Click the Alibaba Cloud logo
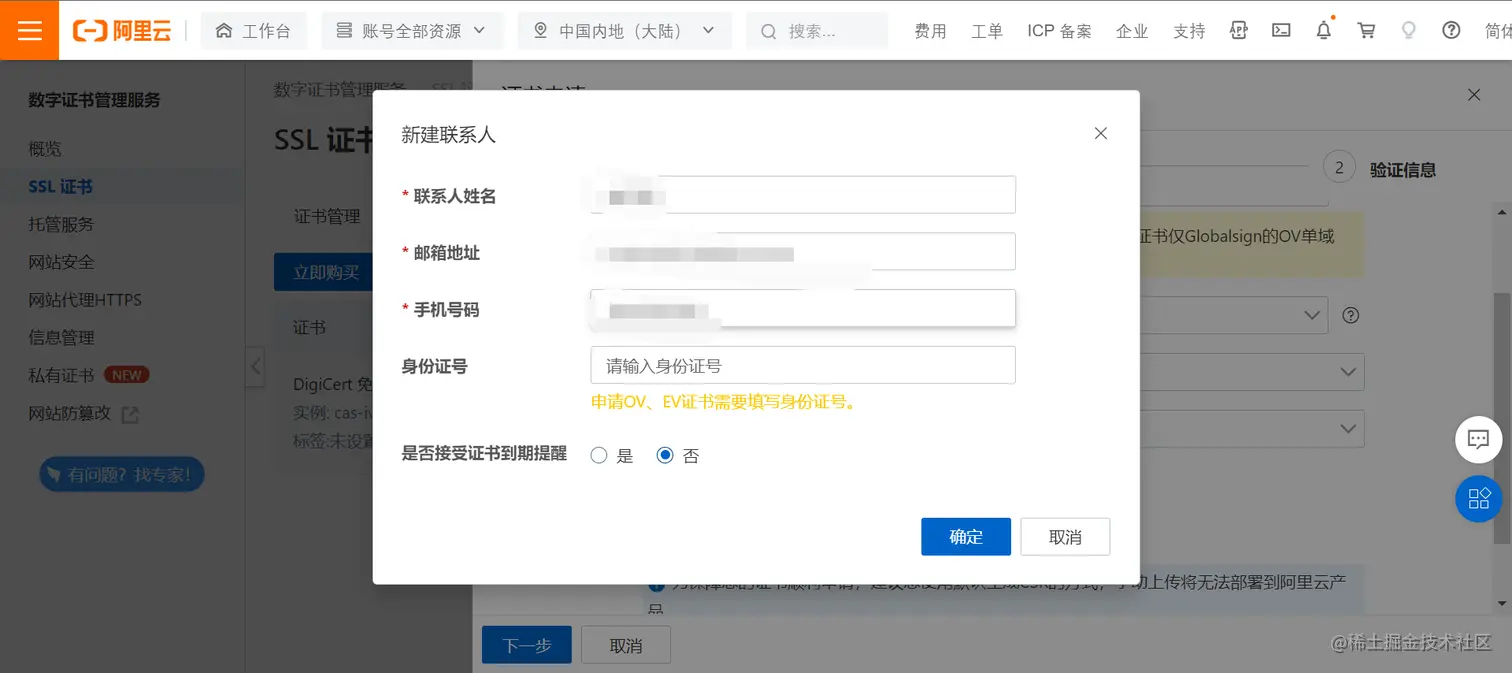This screenshot has height=673, width=1512. tap(122, 31)
